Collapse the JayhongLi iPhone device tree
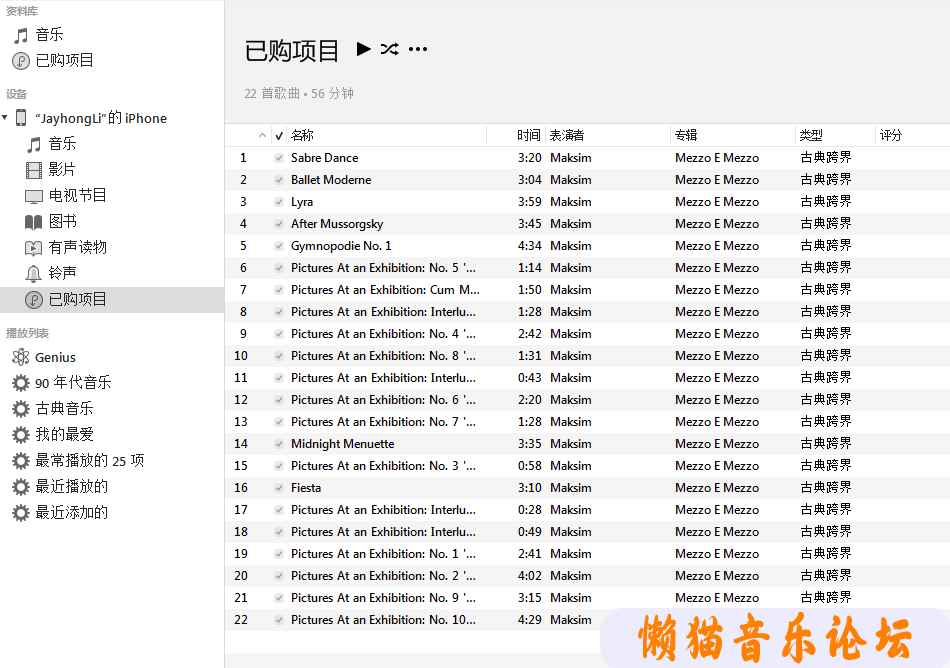 tap(5, 117)
